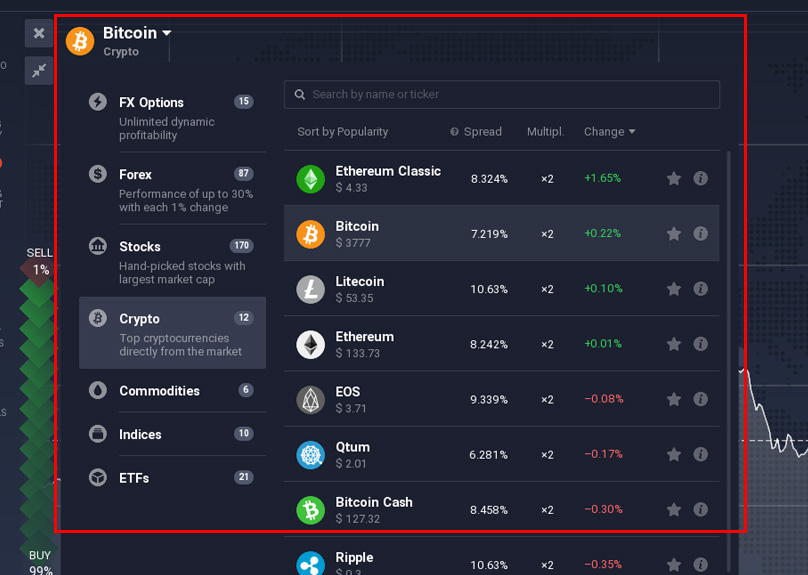808x575 pixels.
Task: Focus the Search by name or ticker field
Action: point(502,94)
